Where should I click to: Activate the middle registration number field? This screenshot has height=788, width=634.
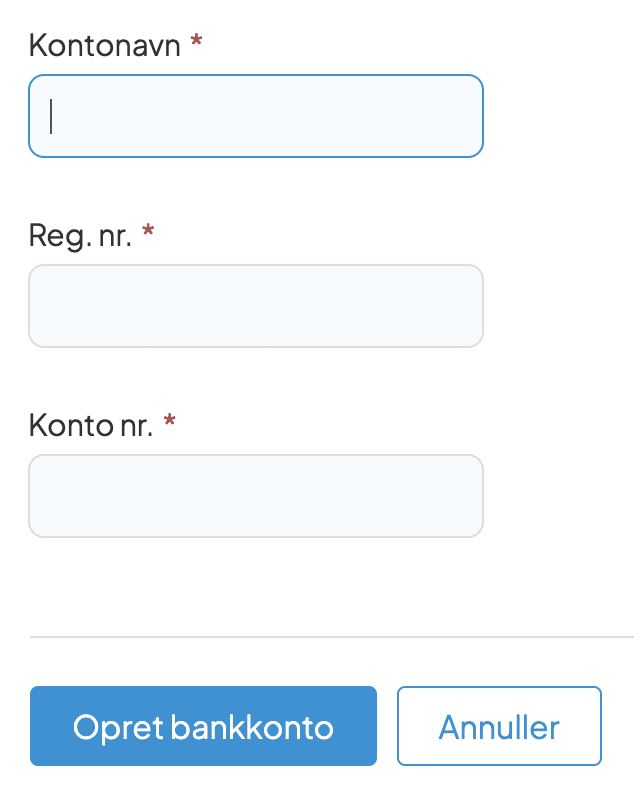(x=256, y=306)
